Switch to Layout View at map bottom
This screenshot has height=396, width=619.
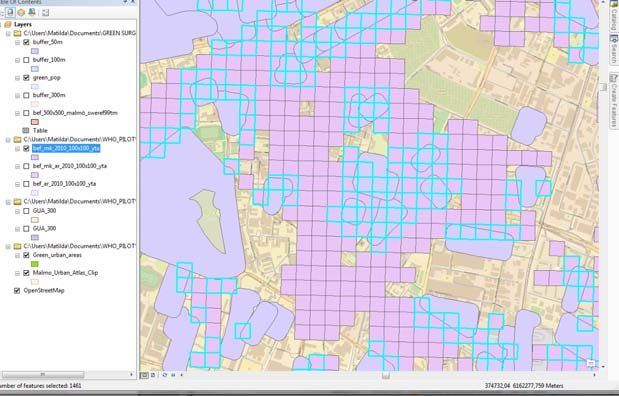click(x=153, y=375)
